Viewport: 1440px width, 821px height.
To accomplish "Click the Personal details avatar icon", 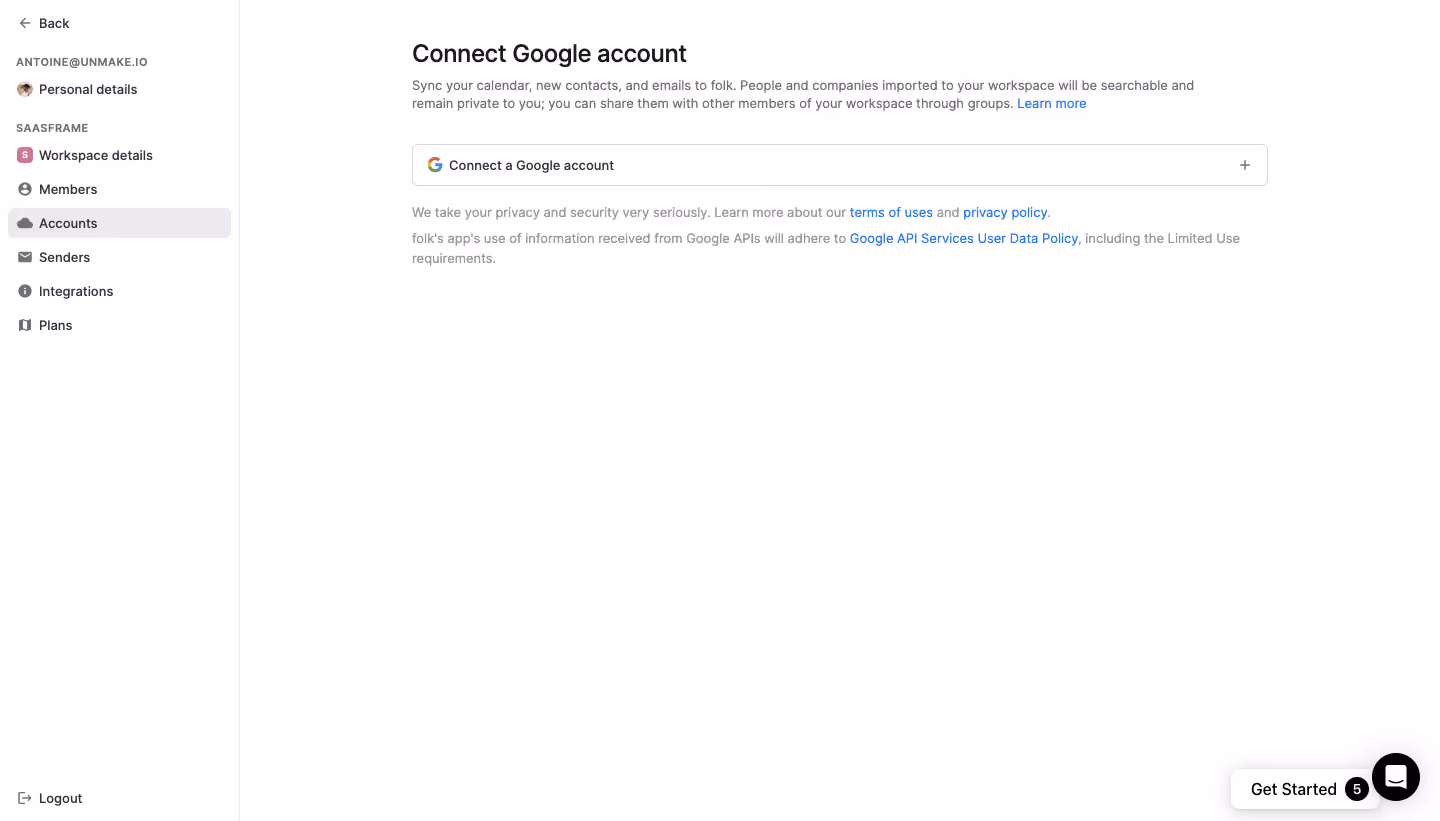I will 25,89.
